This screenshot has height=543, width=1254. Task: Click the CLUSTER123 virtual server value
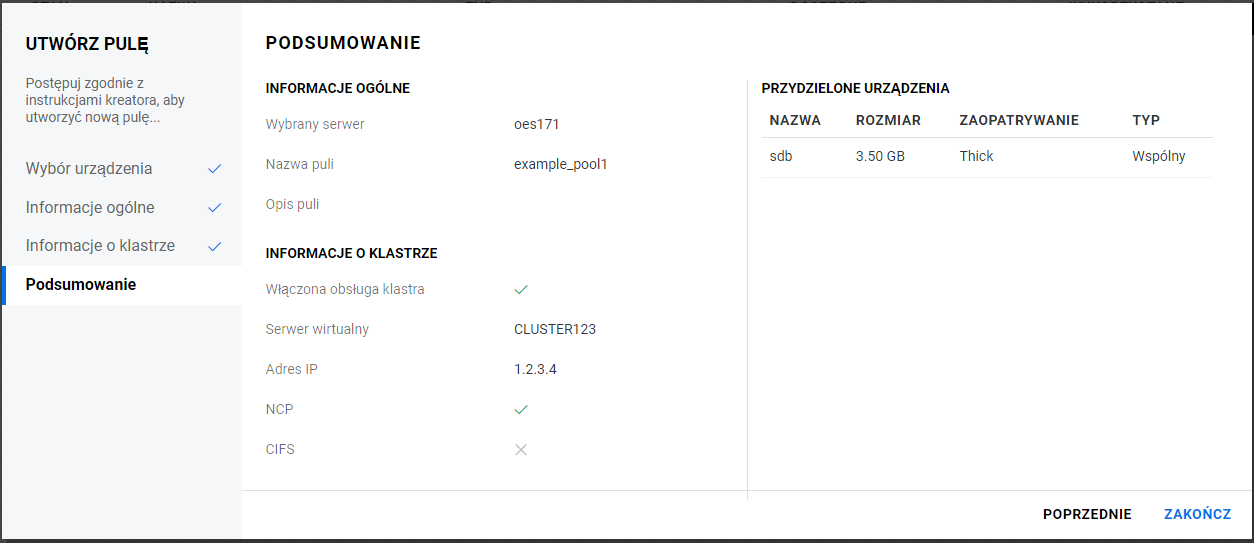coord(555,329)
